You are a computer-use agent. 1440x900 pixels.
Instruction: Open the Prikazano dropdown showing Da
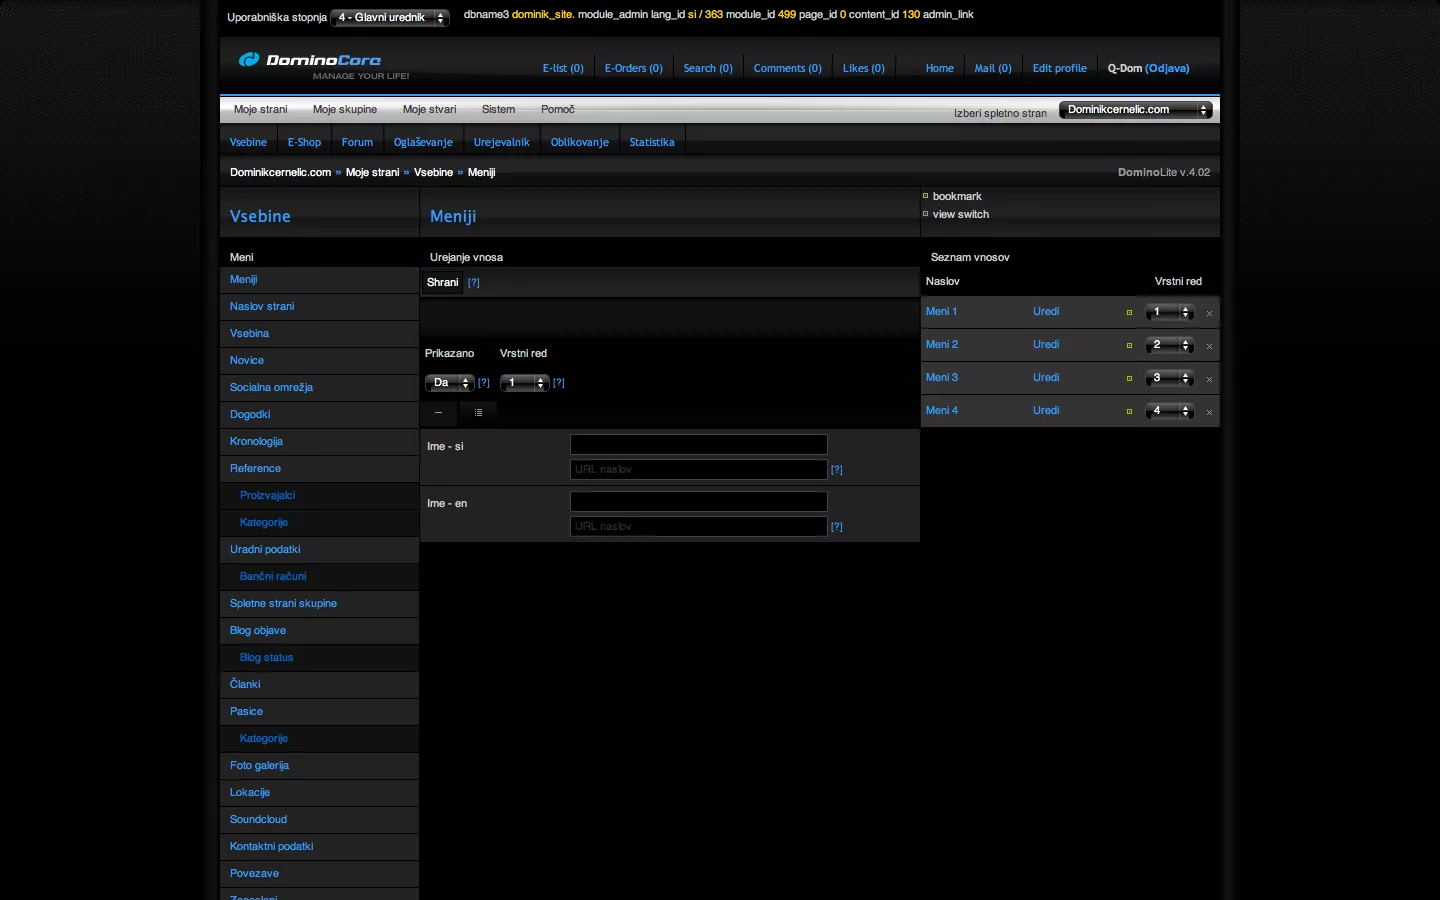coord(449,383)
